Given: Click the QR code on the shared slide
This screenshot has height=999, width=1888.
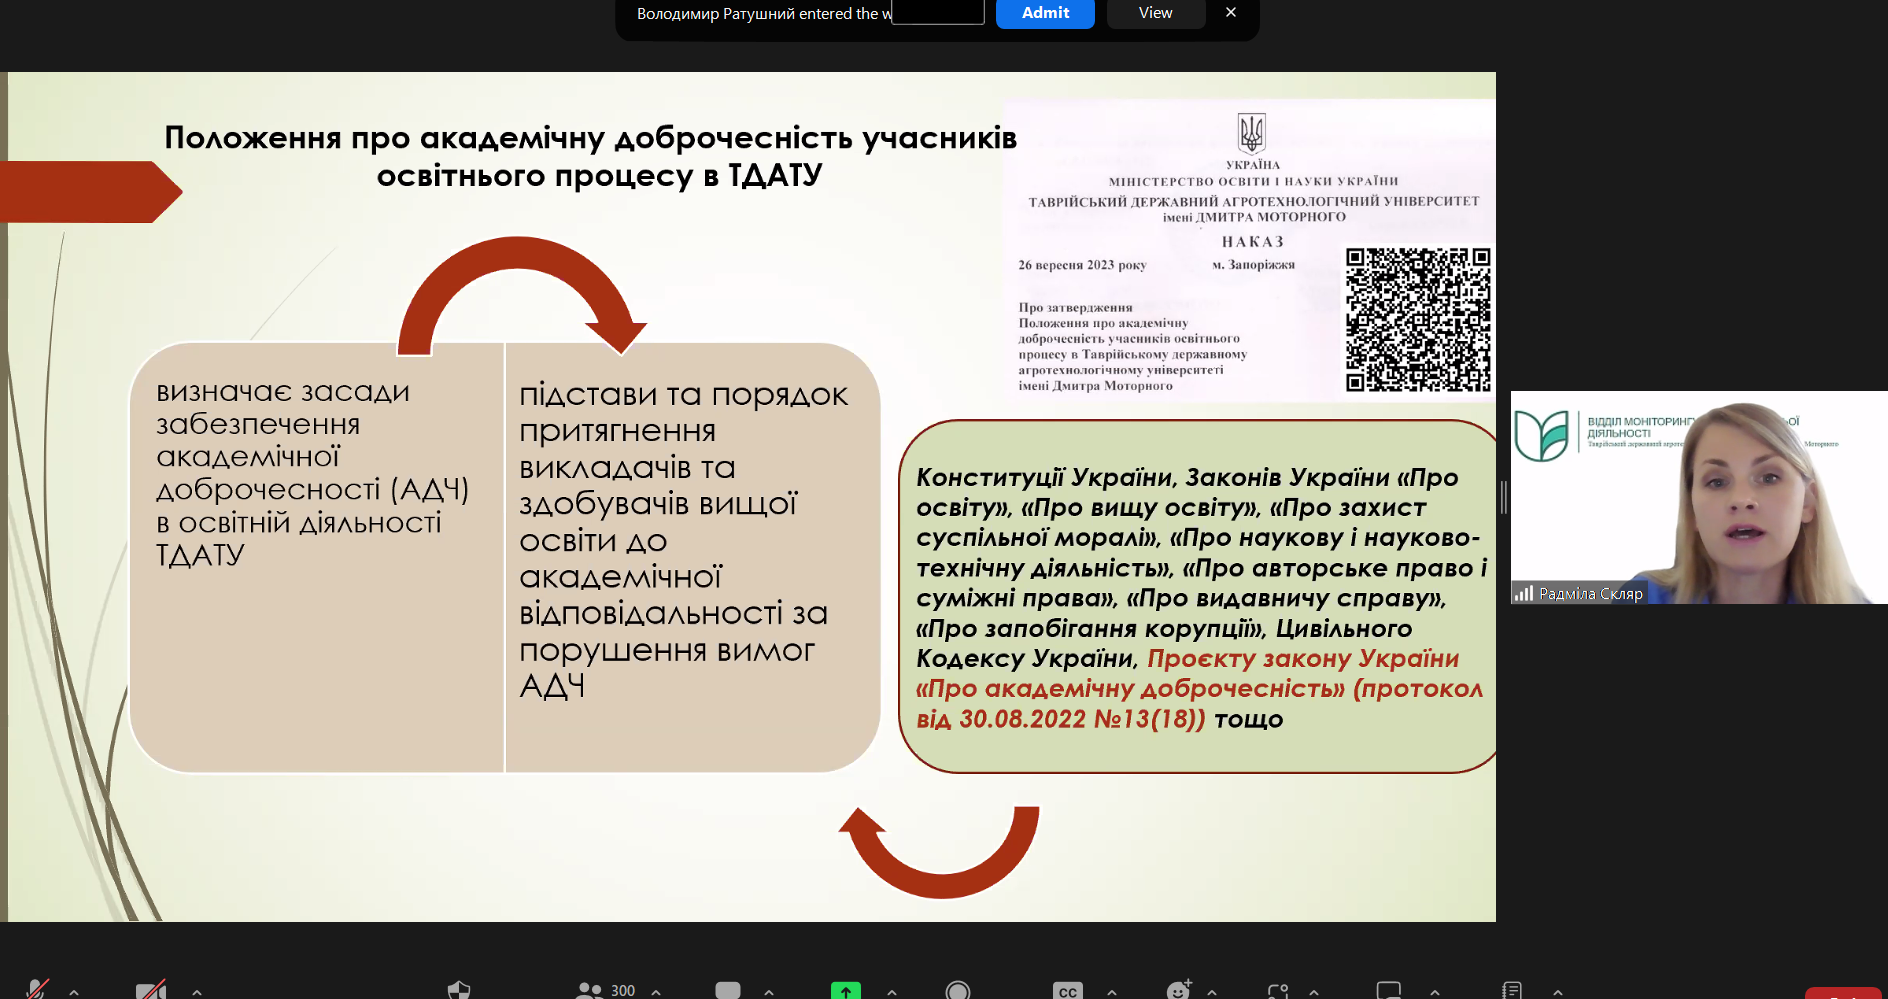Looking at the screenshot, I should tap(1418, 320).
